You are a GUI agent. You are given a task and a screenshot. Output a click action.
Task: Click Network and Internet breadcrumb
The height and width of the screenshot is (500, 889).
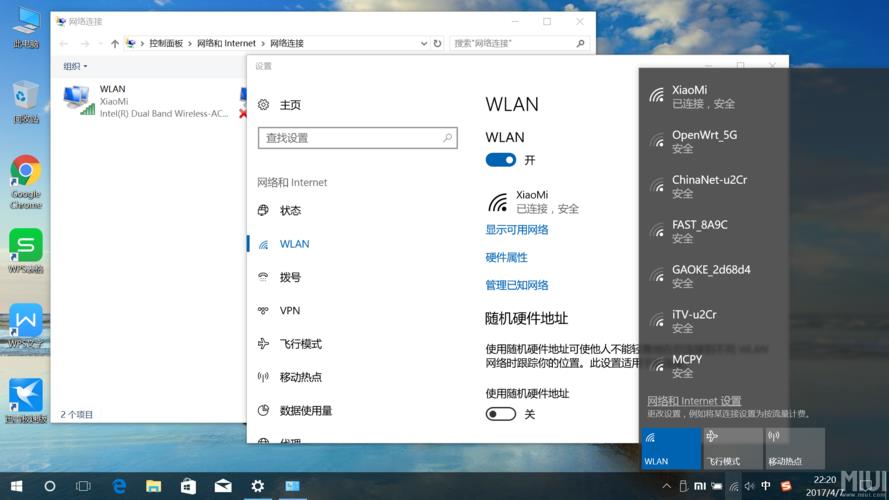click(x=226, y=43)
